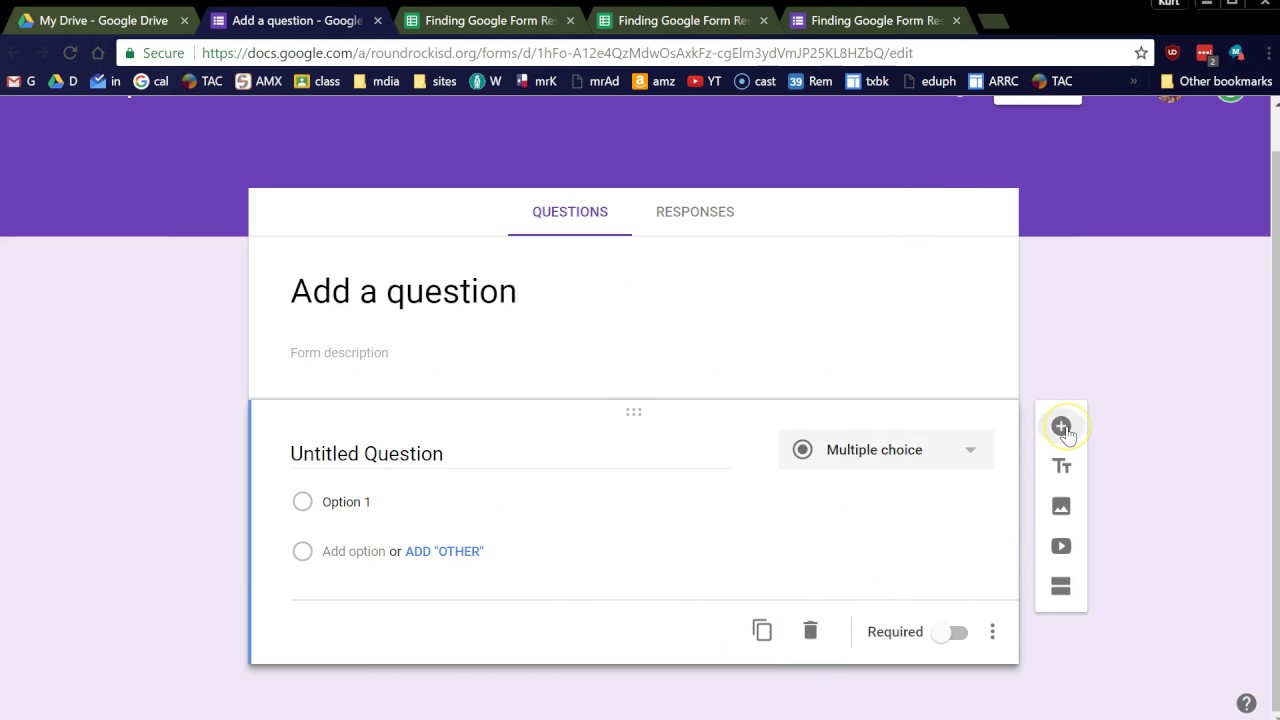Screen dimensions: 1280x720
Task: Open the class bookmark link
Action: [x=317, y=81]
